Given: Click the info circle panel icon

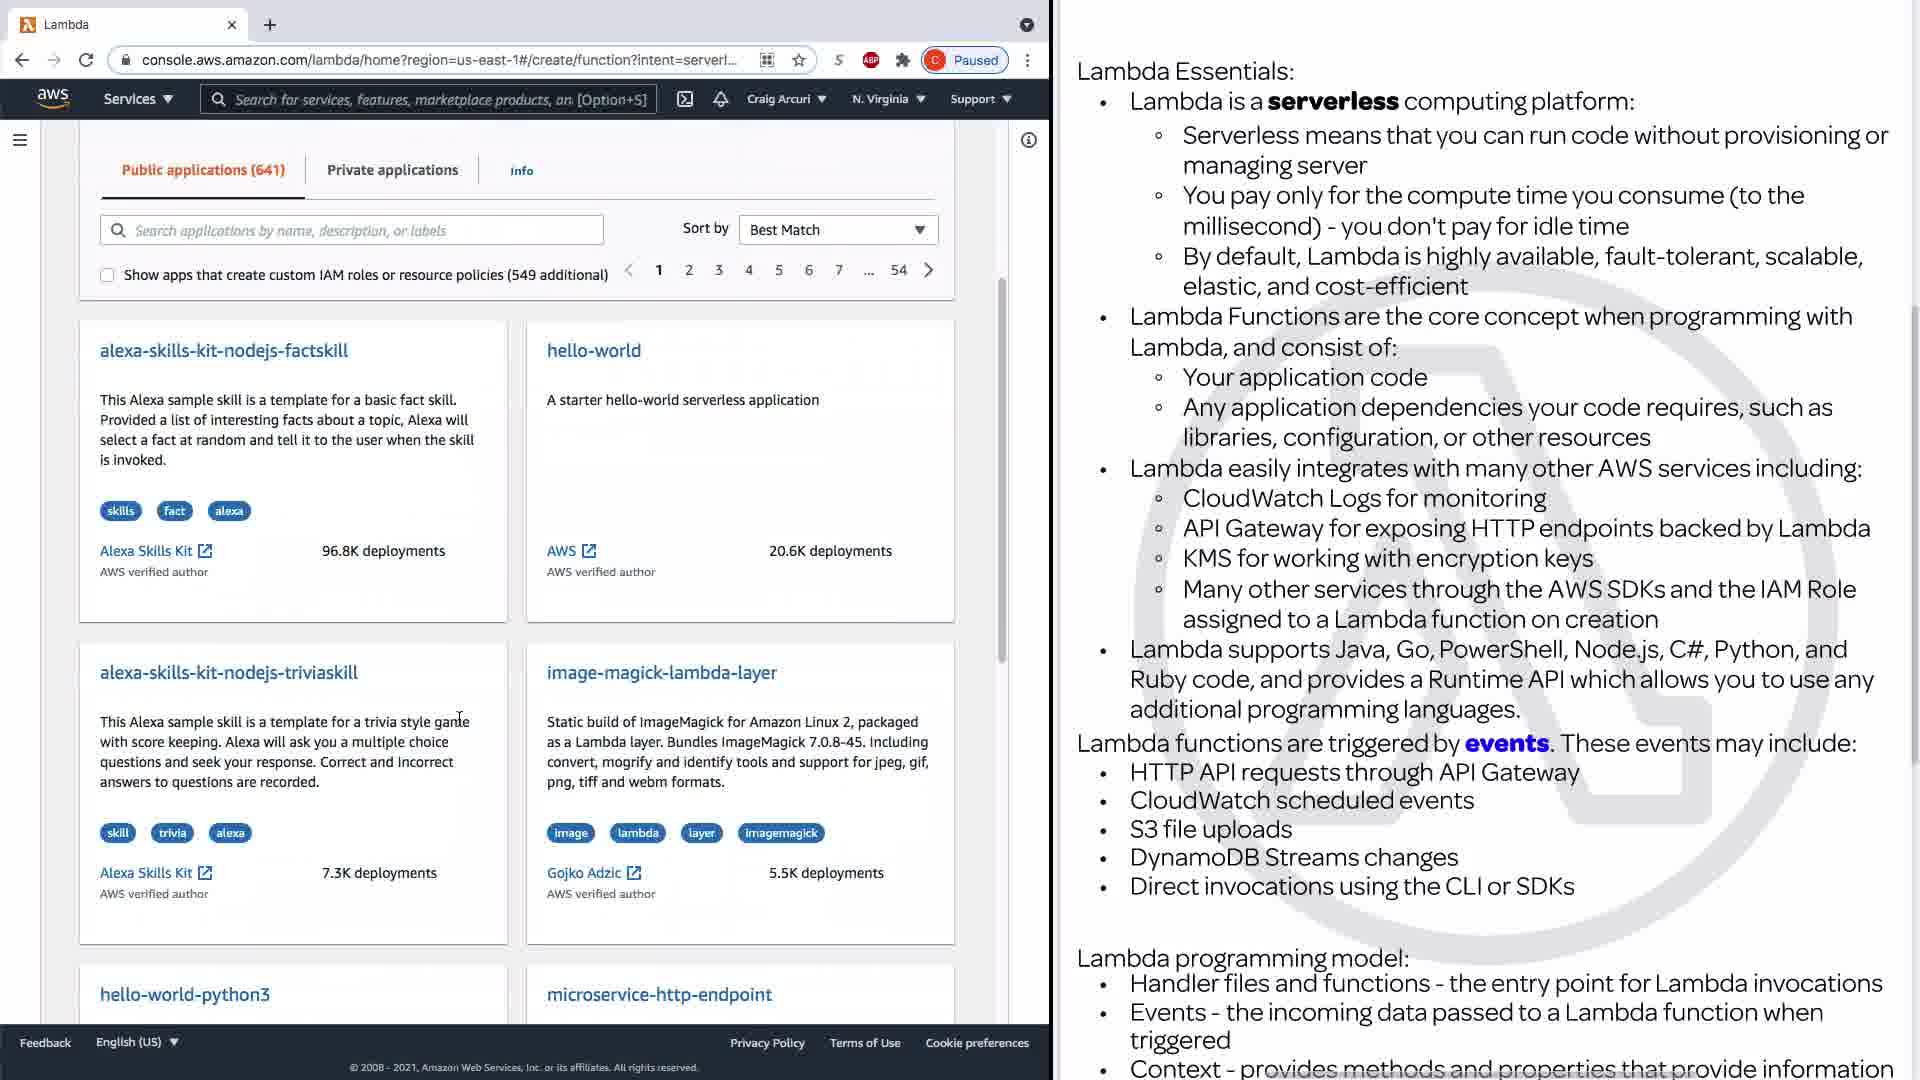Looking at the screenshot, I should pos(1028,140).
